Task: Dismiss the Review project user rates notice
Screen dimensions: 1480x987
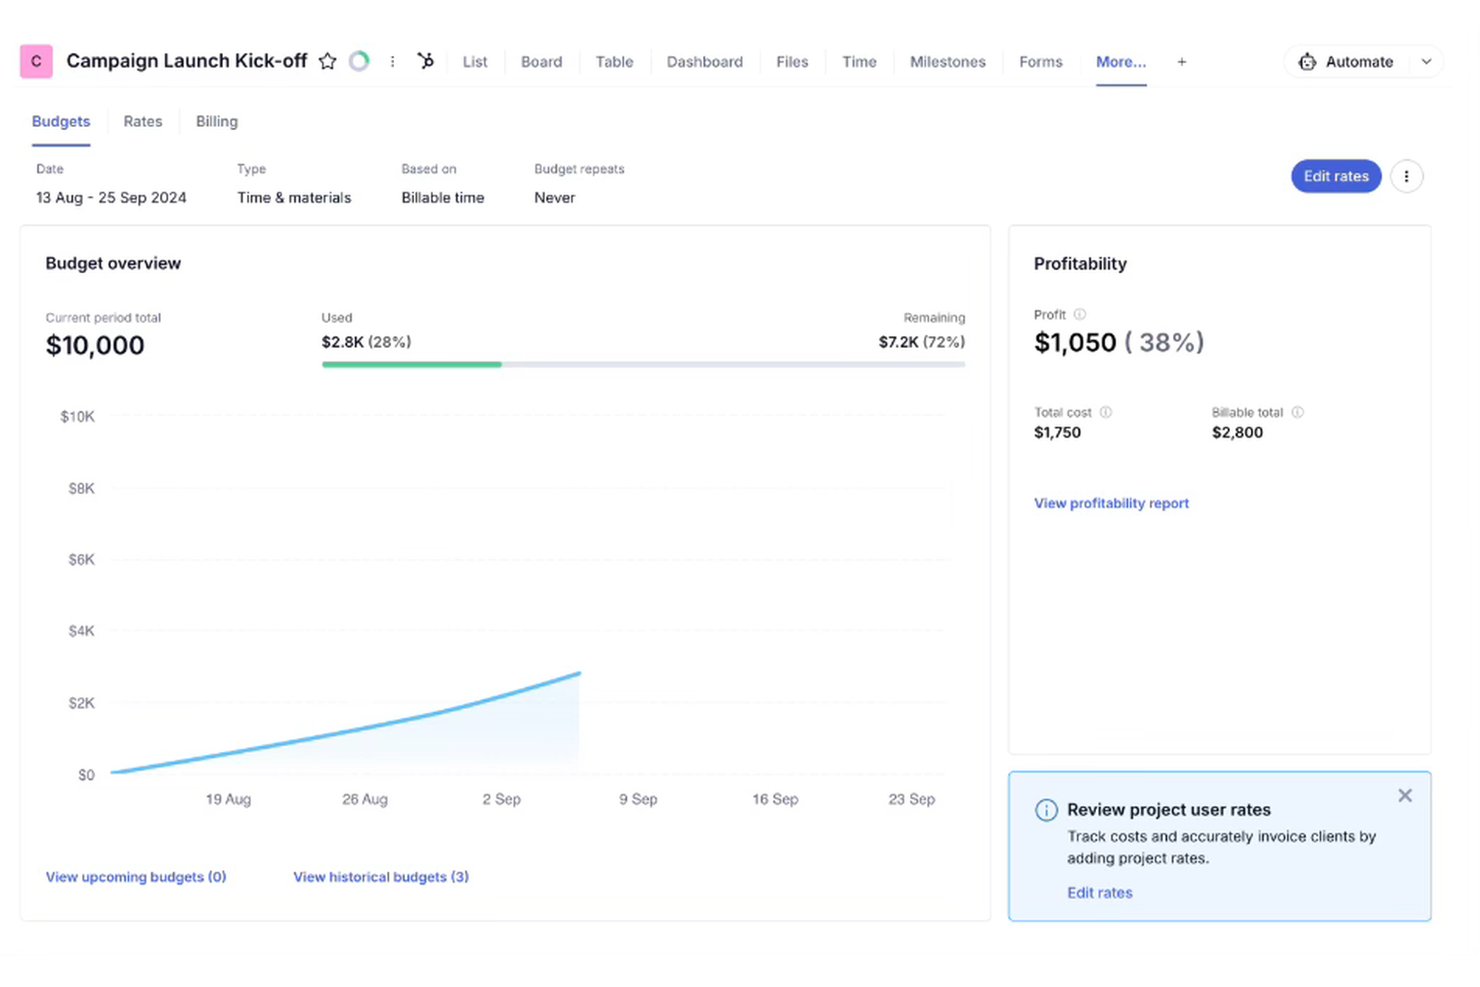Action: 1405,796
